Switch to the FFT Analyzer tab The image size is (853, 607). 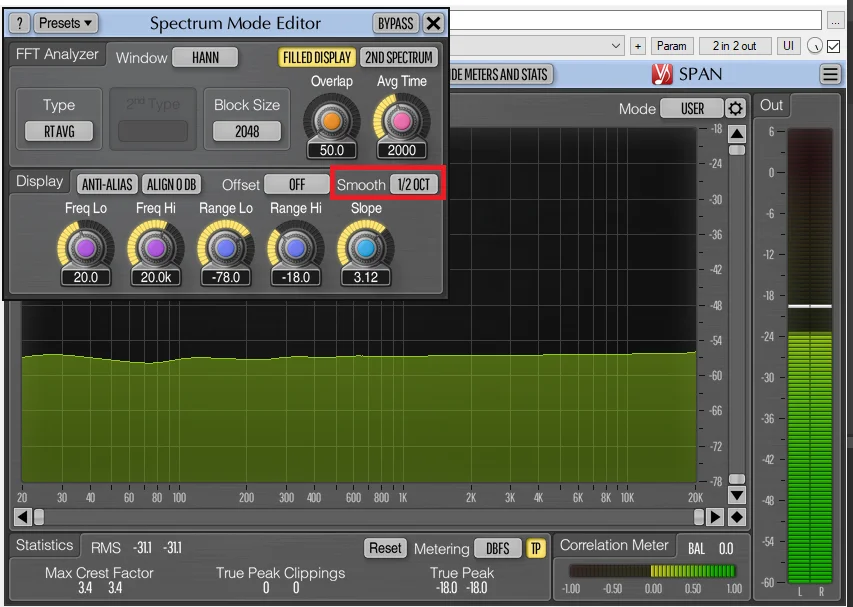point(55,56)
